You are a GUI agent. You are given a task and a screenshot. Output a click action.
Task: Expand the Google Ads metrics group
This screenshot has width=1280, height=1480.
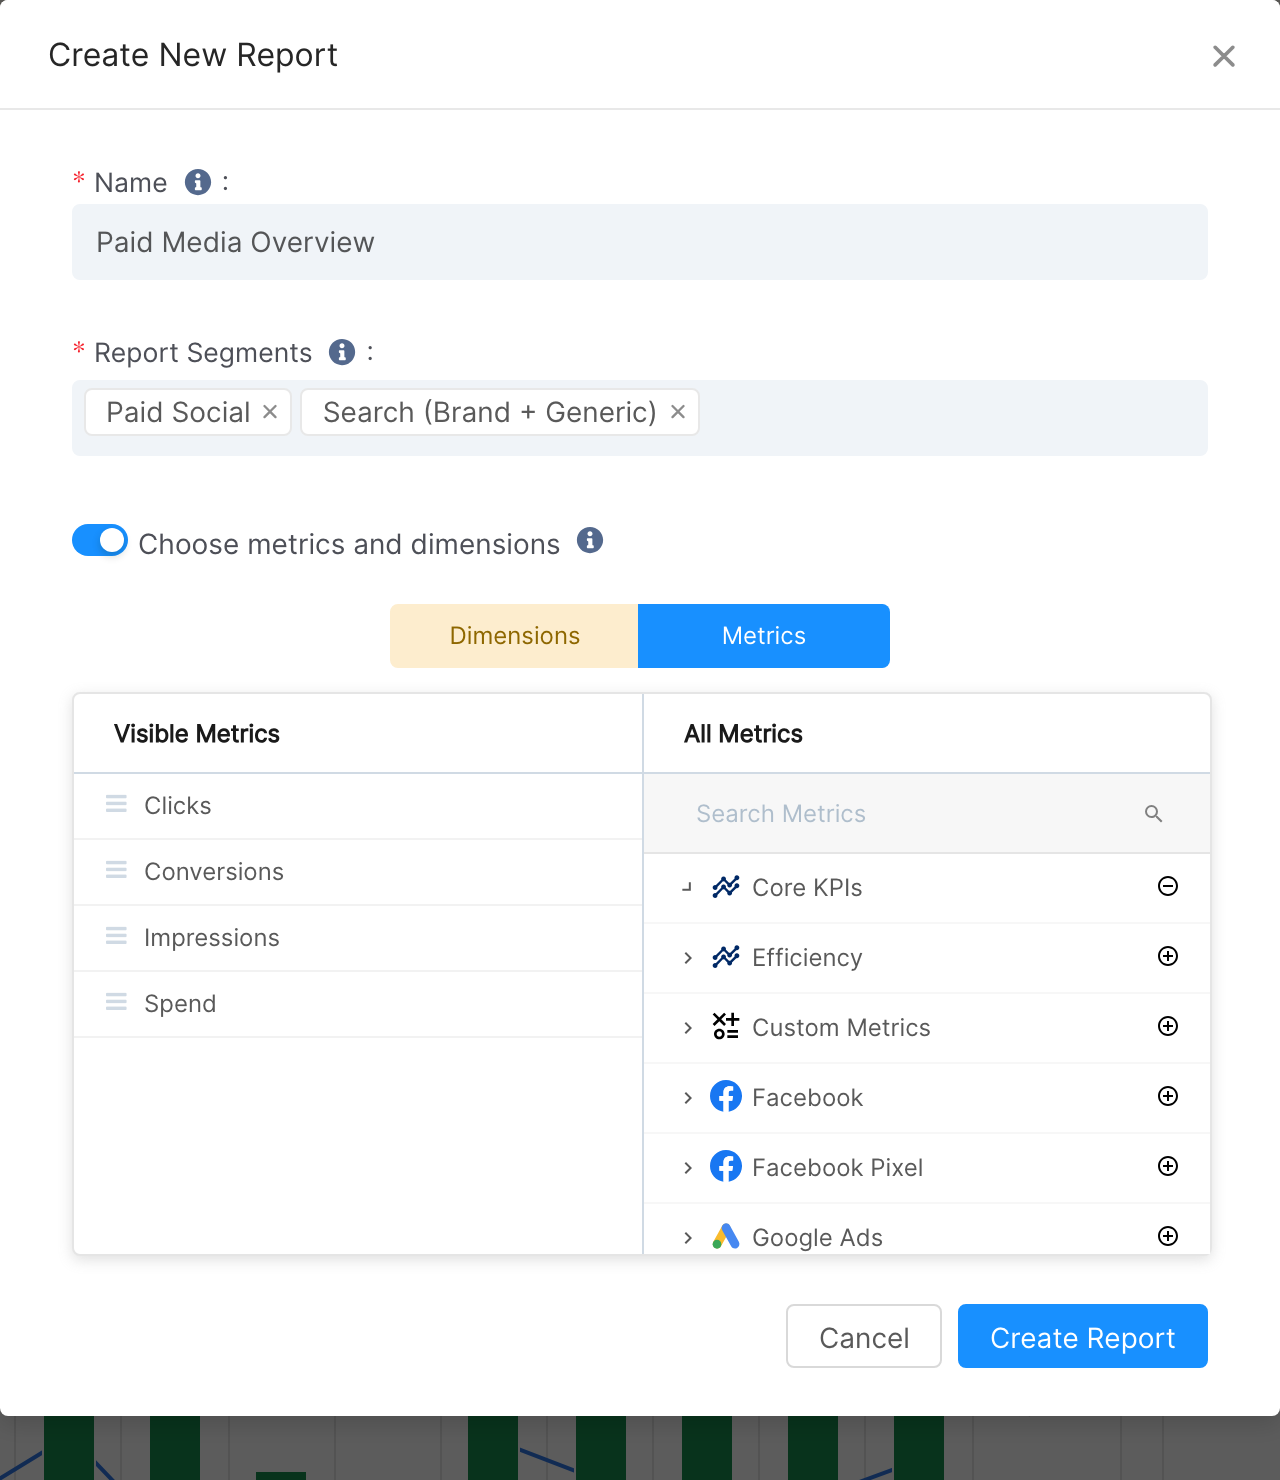pos(687,1238)
